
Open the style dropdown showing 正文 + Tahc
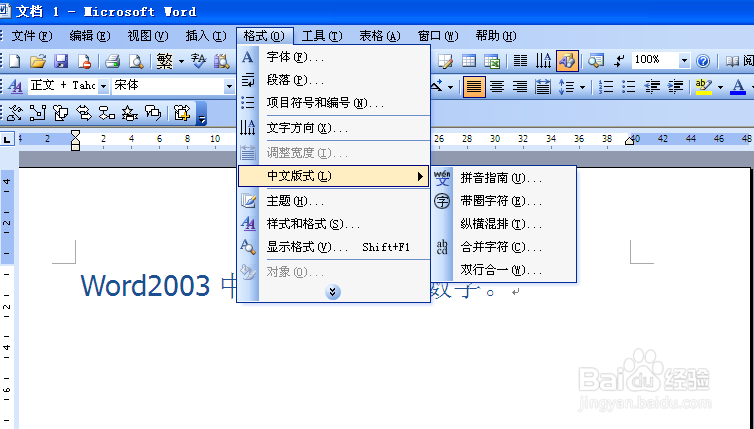pos(103,87)
